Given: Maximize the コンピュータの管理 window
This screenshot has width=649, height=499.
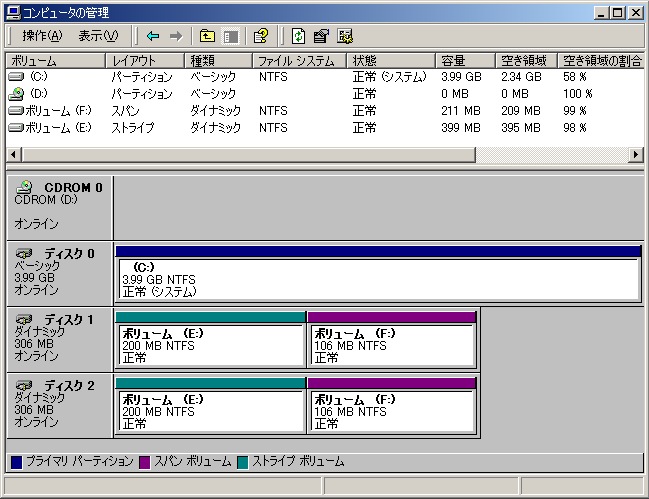Looking at the screenshot, I should (617, 13).
